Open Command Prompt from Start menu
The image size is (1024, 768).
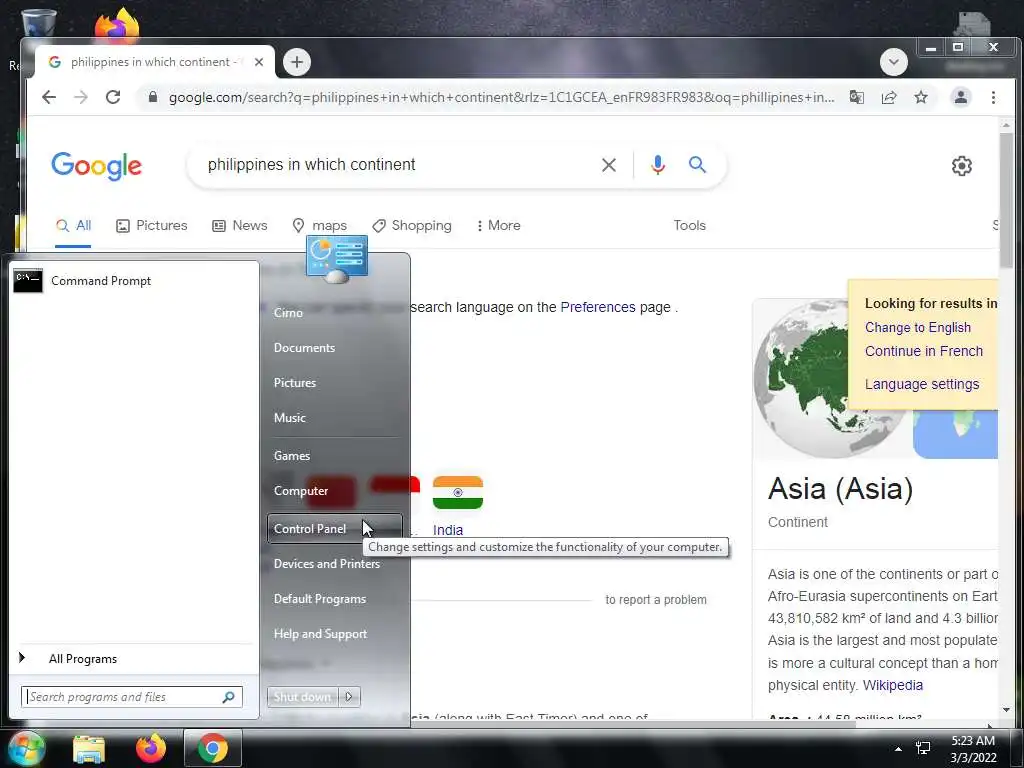tap(133, 281)
